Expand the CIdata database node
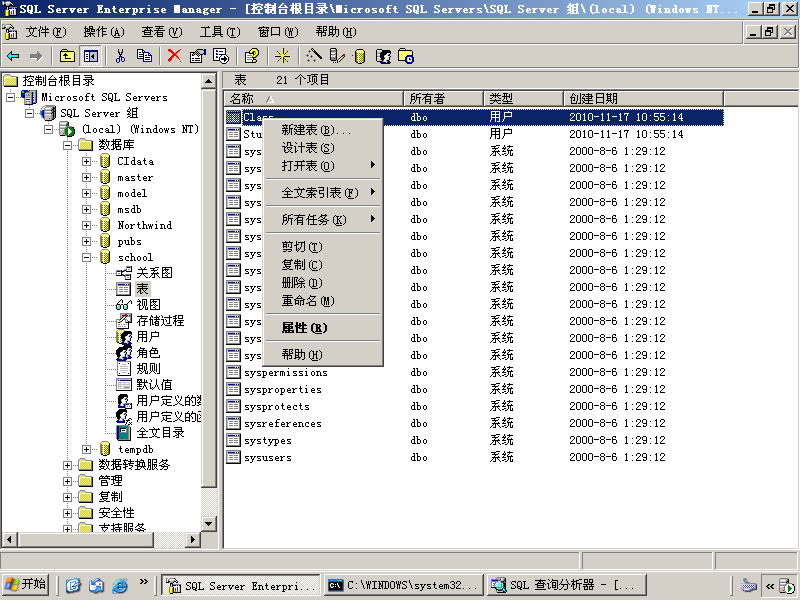Screen dimensions: 800x600 click(86, 161)
